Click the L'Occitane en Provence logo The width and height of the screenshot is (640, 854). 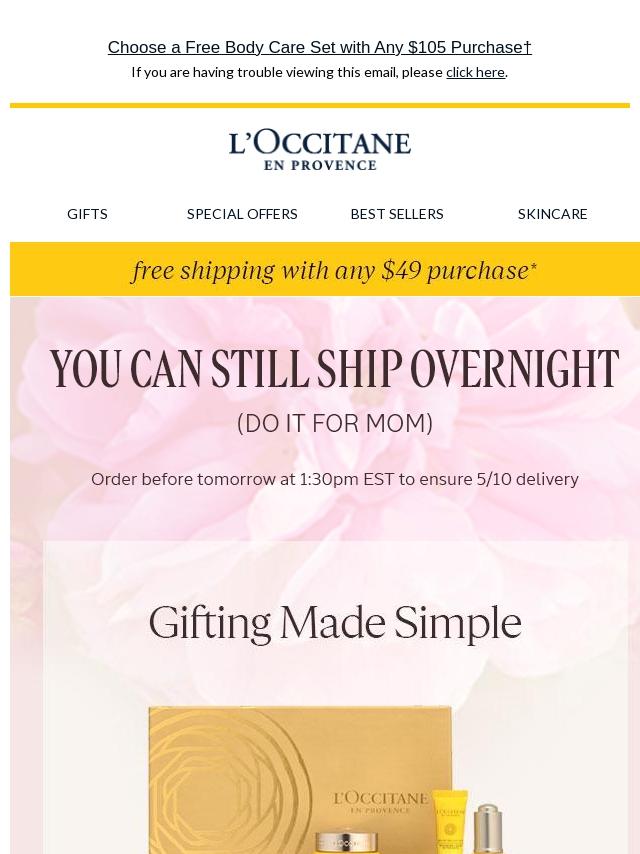tap(320, 150)
